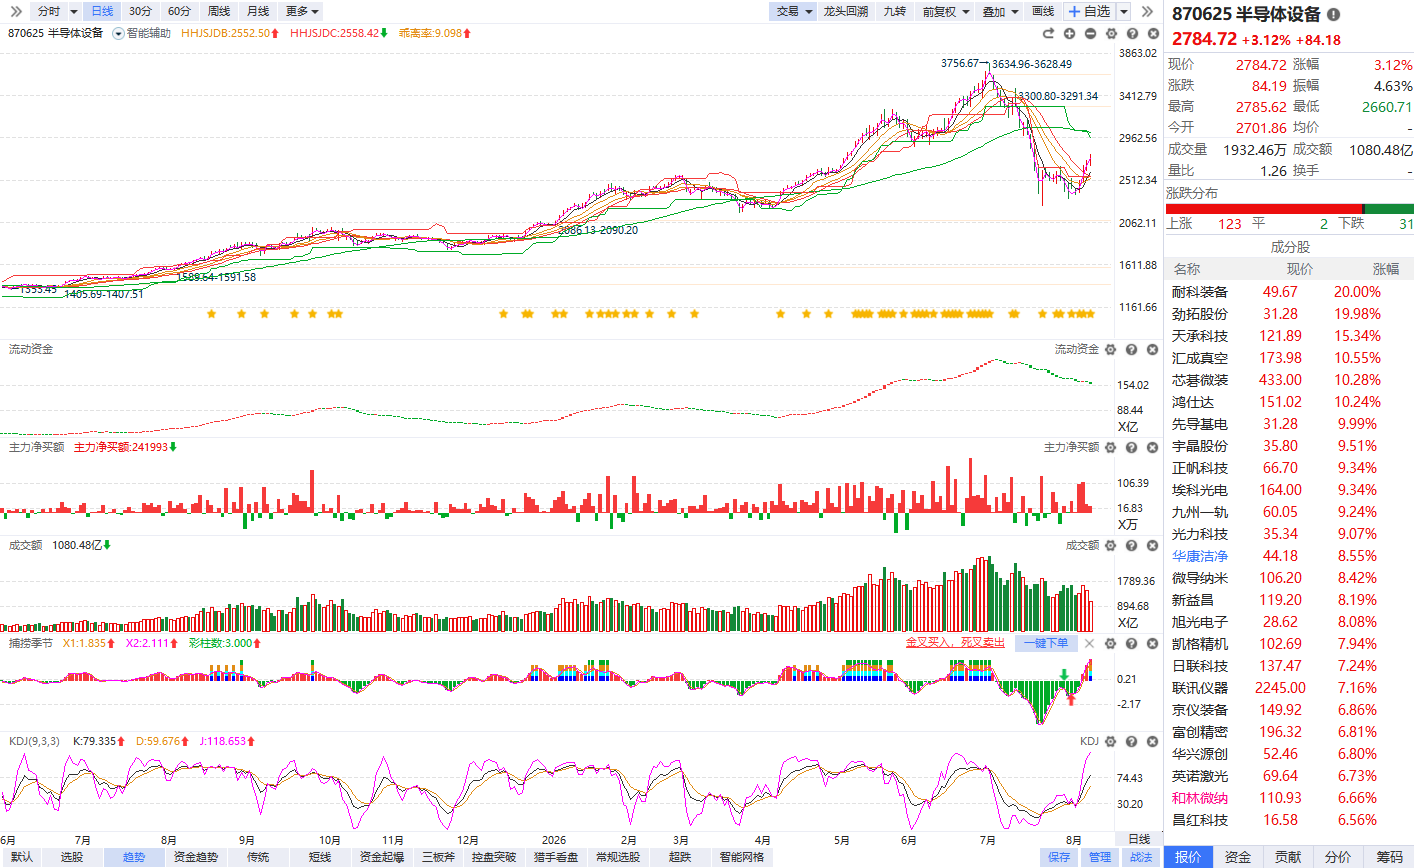
Task: Open the 更多 period dropdown
Action: [302, 11]
